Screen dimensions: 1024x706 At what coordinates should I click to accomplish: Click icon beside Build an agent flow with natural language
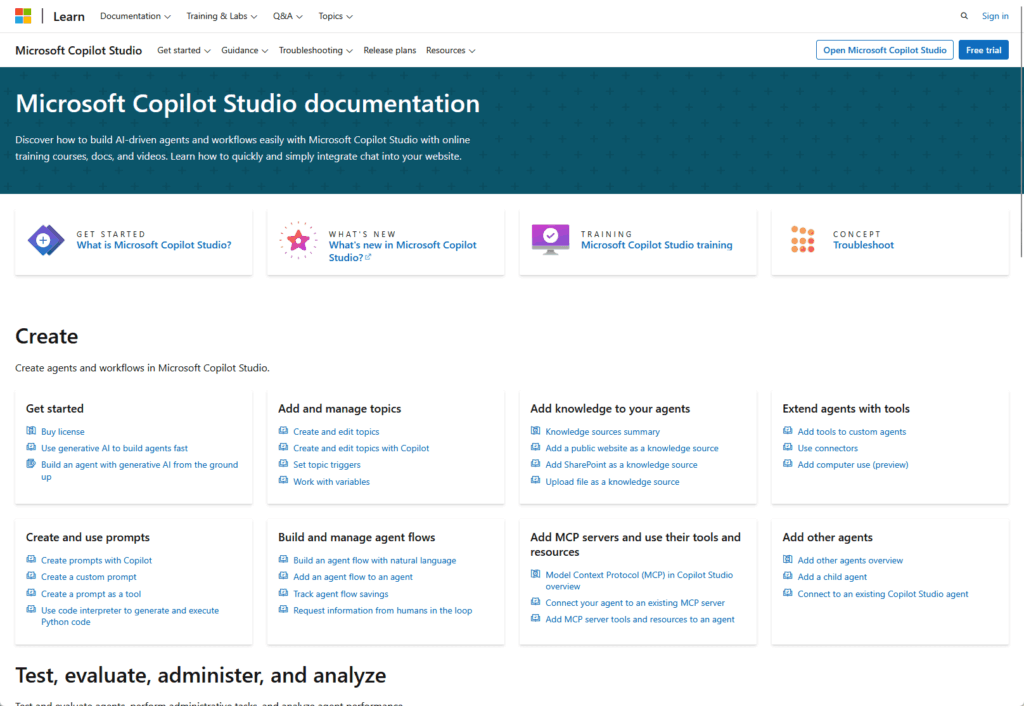(283, 559)
